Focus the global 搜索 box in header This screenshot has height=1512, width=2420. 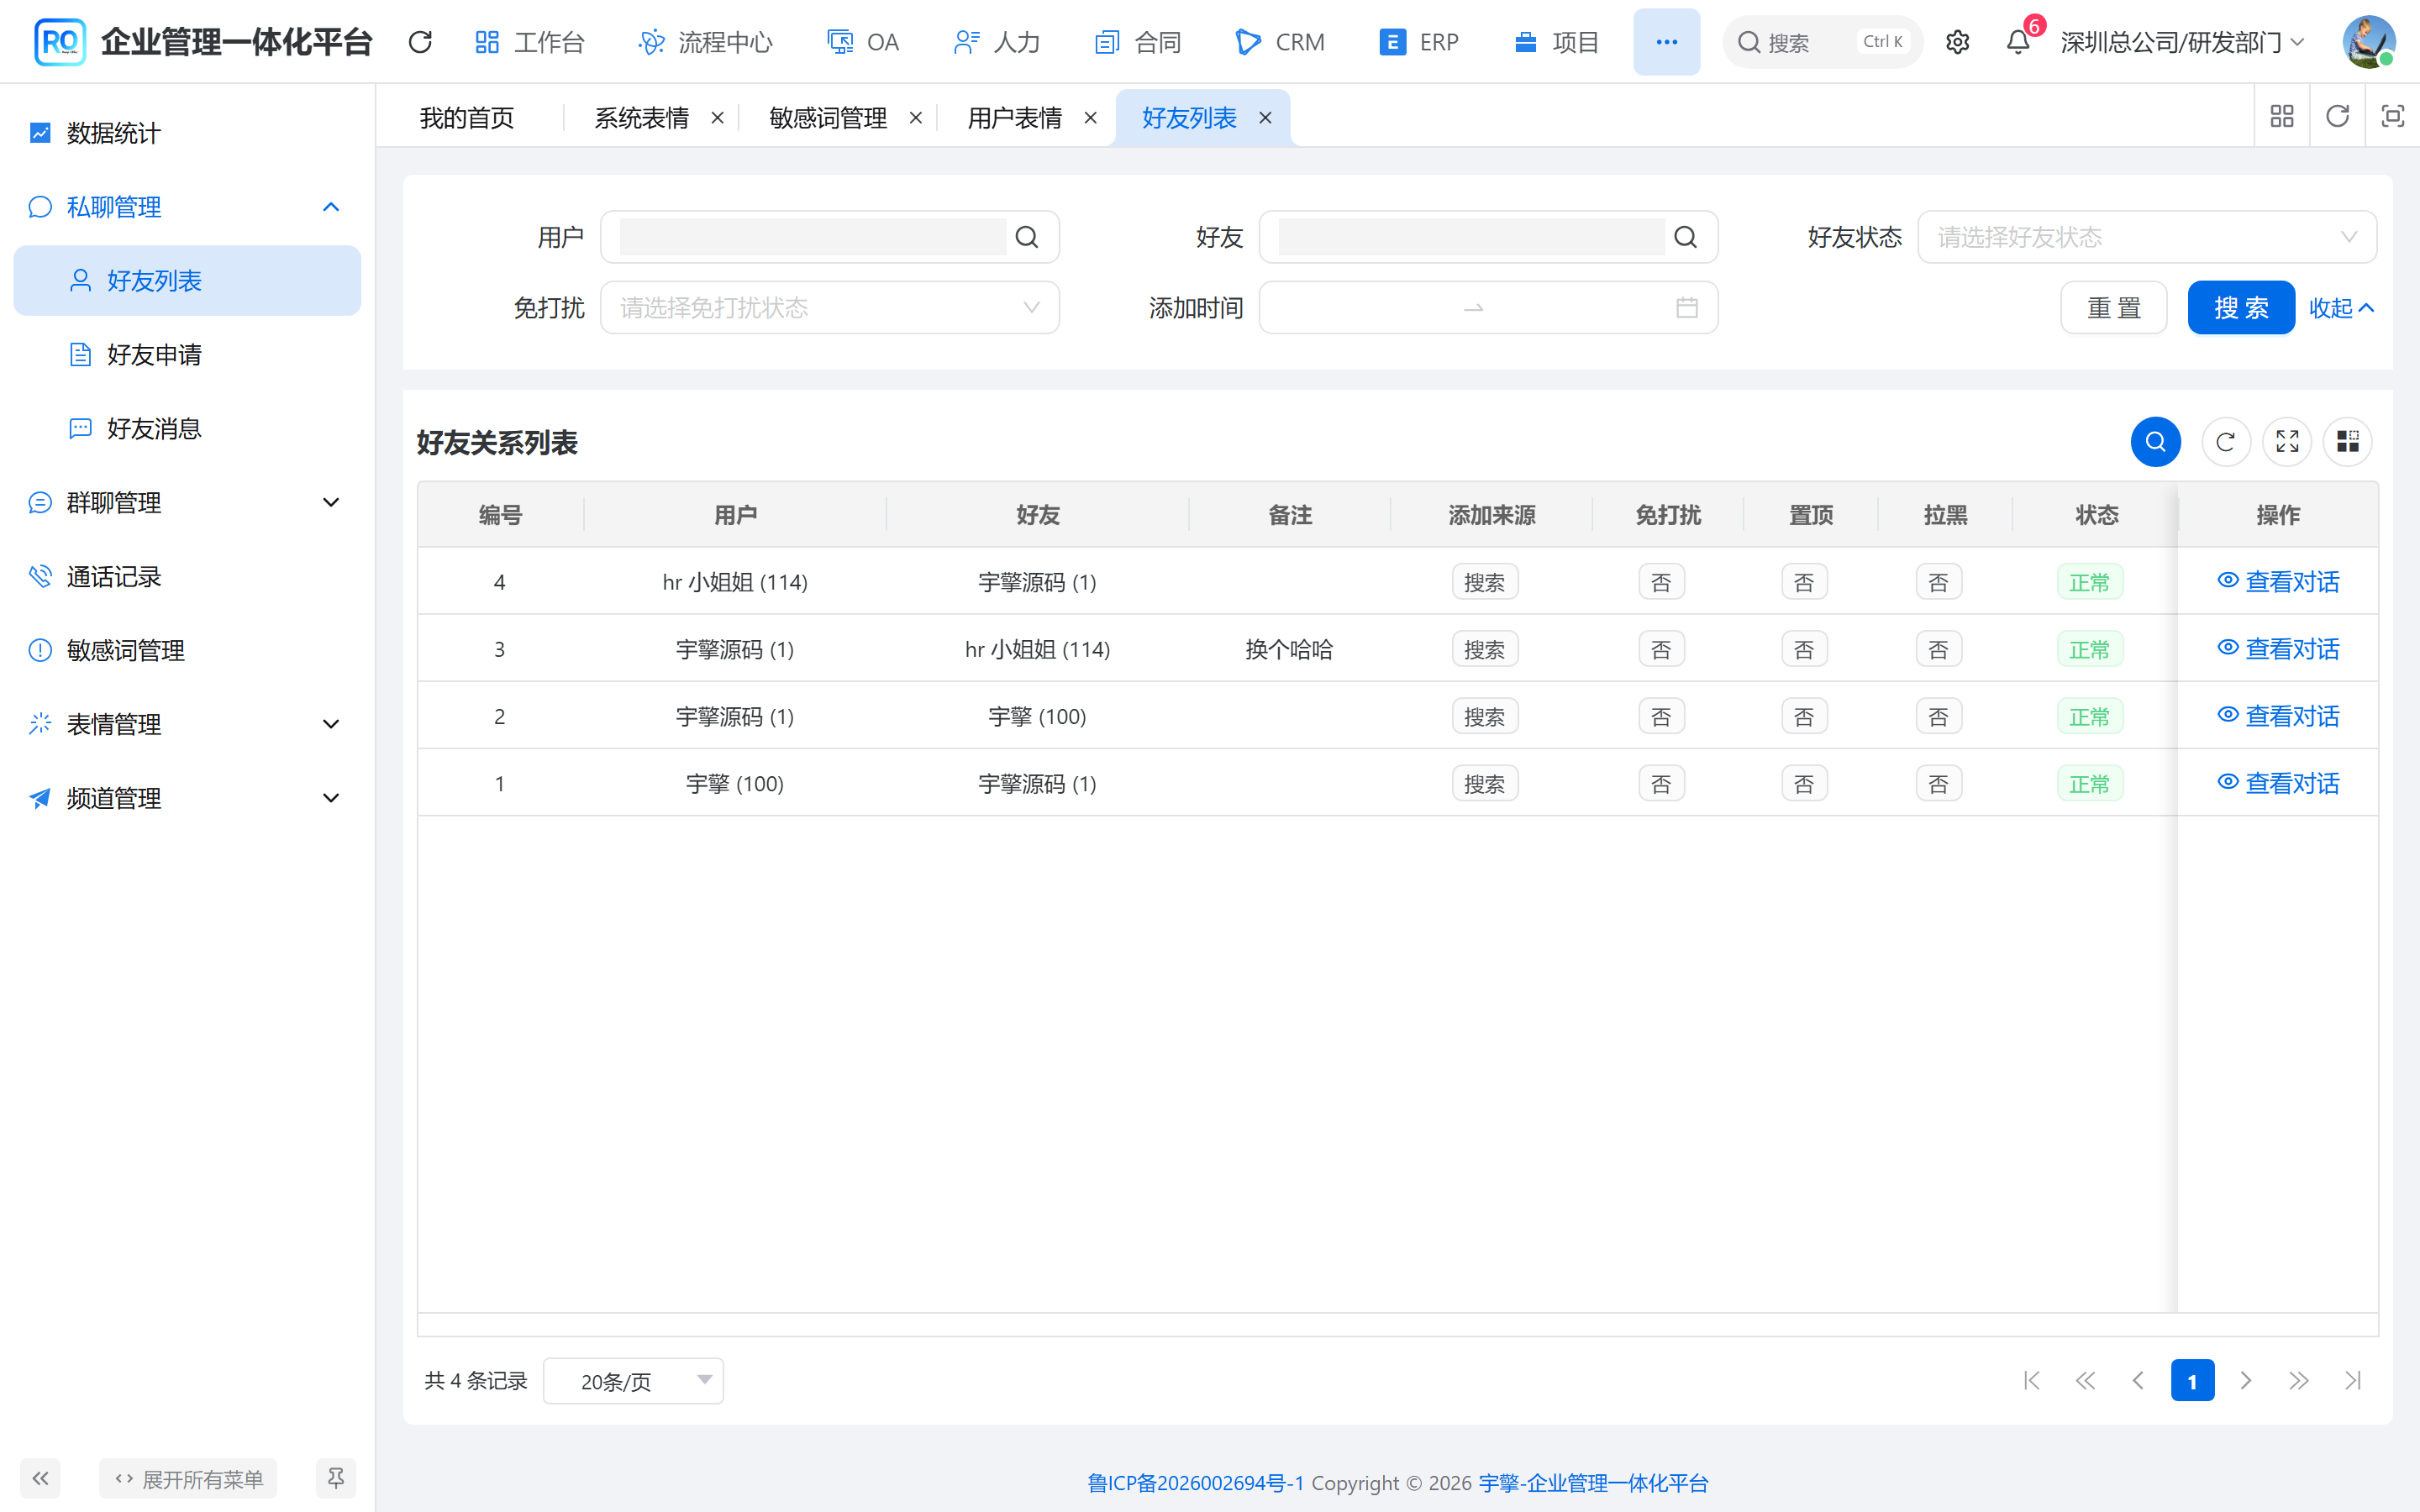pyautogui.click(x=1822, y=42)
